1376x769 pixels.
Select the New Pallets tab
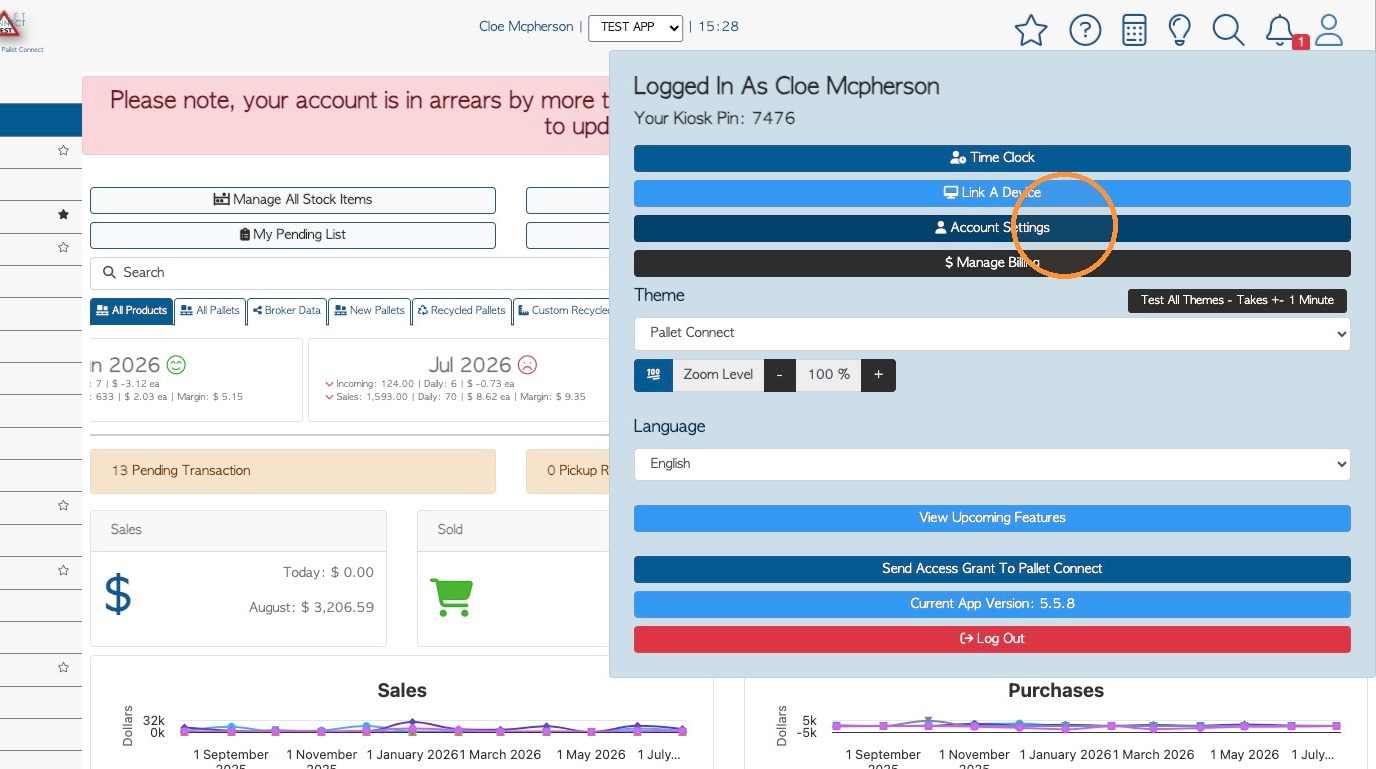[369, 311]
